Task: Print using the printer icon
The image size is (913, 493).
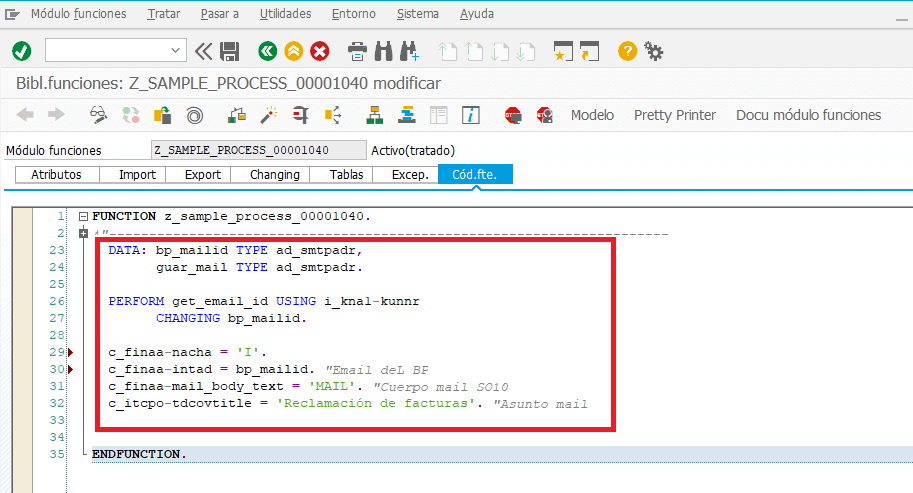Action: click(357, 52)
